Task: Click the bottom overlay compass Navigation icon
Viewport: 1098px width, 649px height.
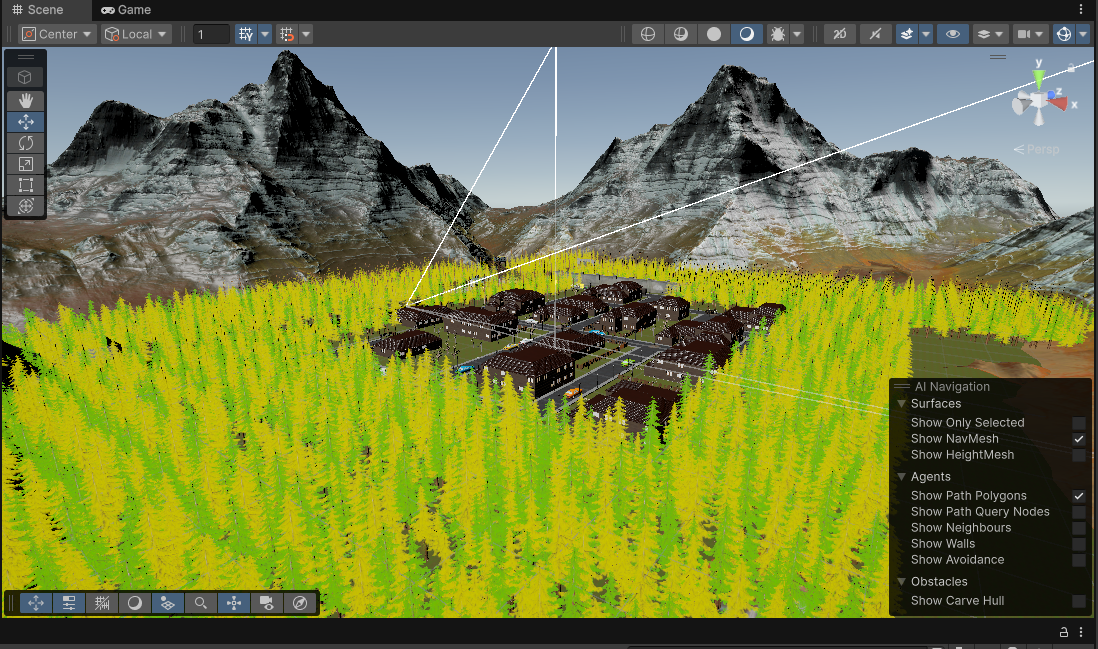Action: pos(300,603)
